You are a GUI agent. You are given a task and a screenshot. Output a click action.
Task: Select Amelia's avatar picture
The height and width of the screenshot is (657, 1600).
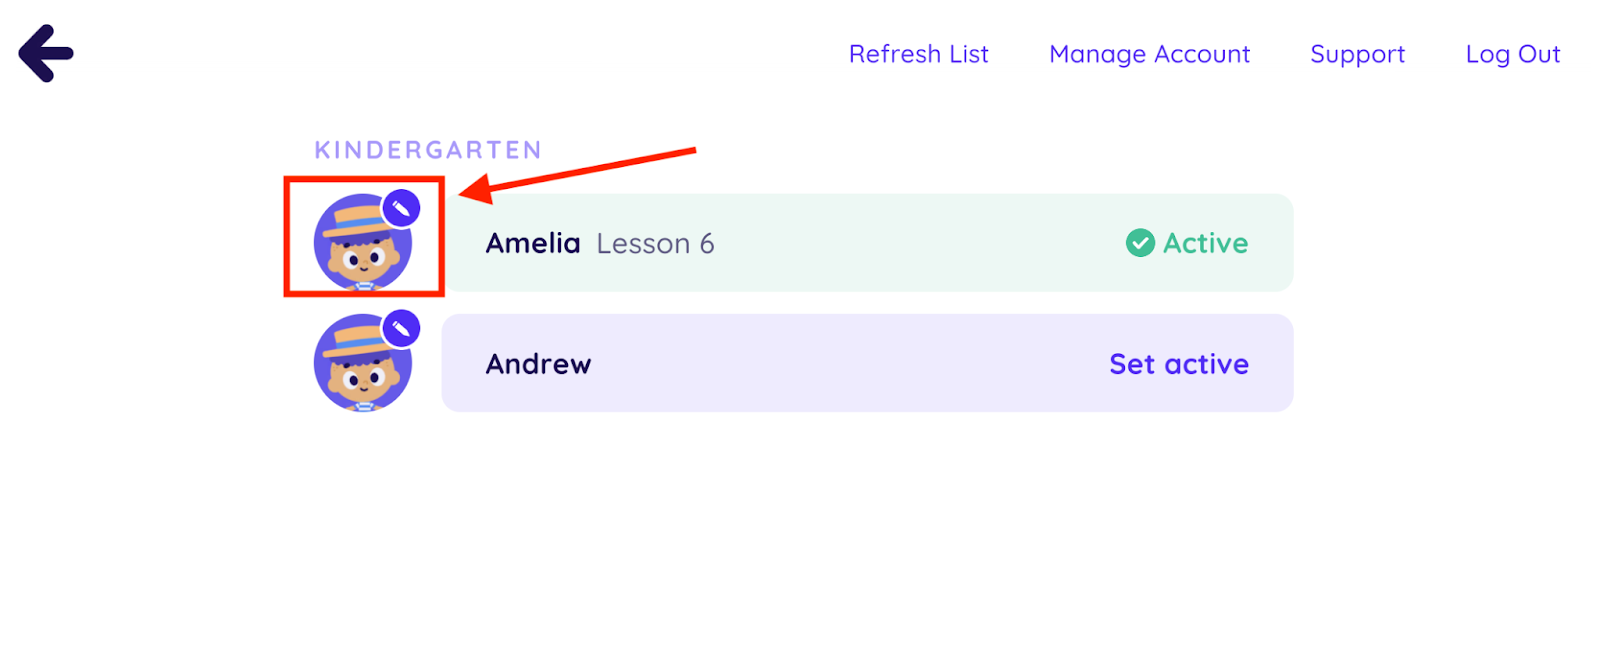tap(360, 247)
